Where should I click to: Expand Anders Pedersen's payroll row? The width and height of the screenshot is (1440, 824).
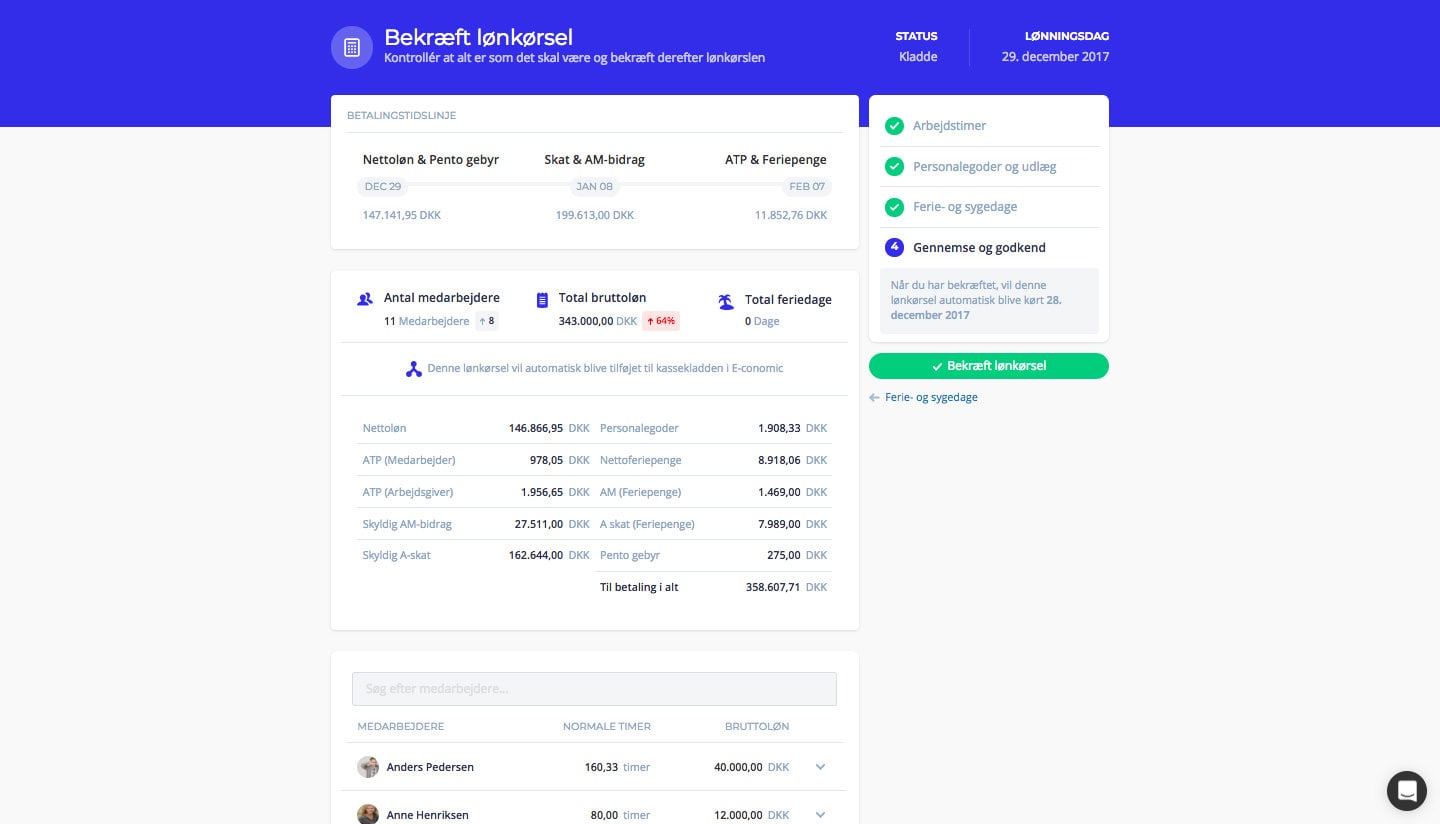(820, 767)
